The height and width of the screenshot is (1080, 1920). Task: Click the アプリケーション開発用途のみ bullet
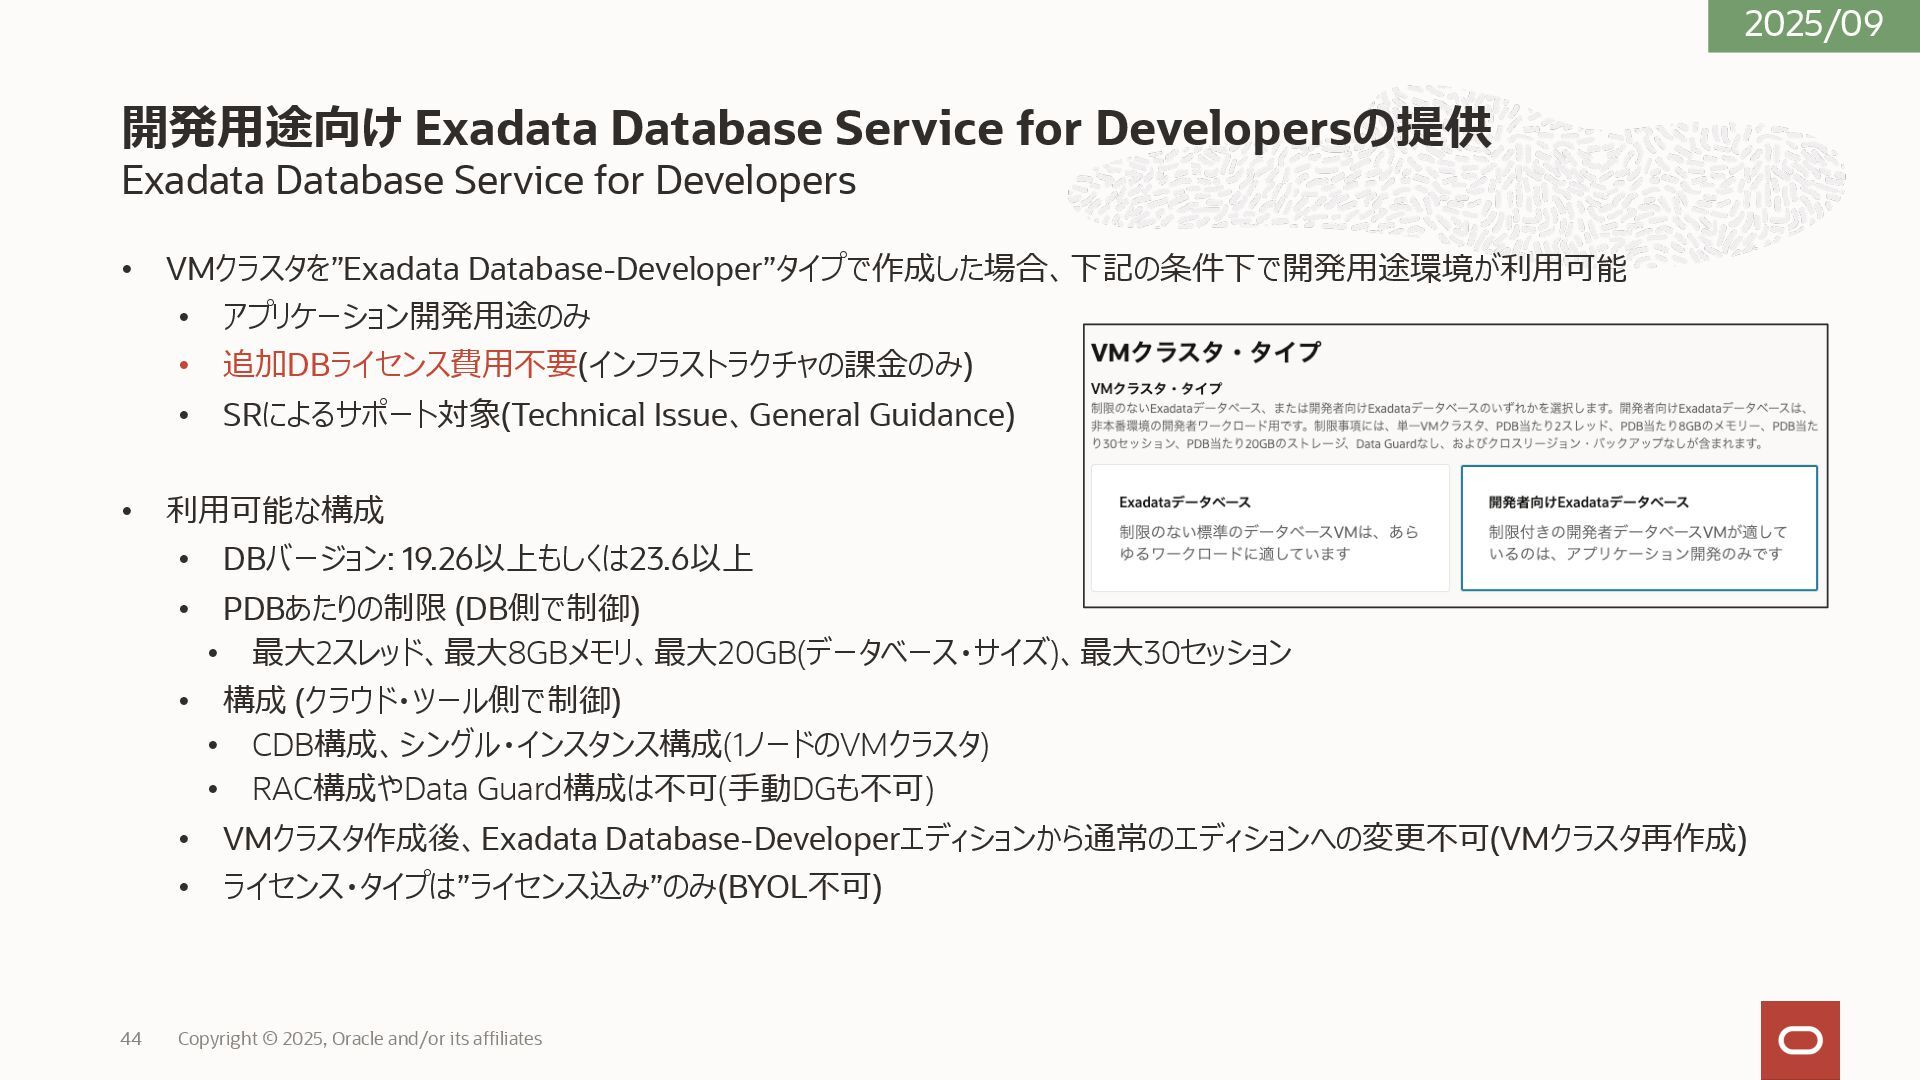click(406, 317)
